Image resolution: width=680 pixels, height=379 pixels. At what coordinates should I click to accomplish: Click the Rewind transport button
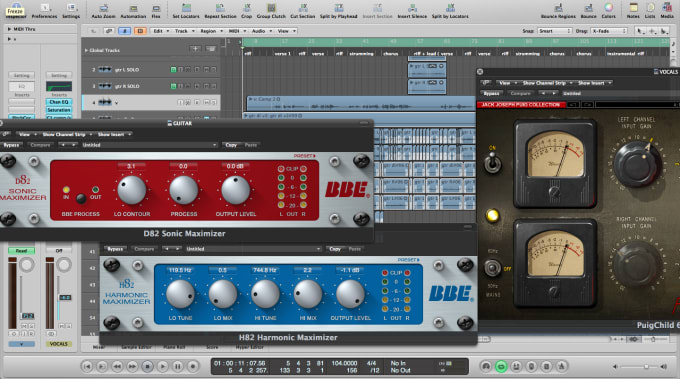(117, 366)
